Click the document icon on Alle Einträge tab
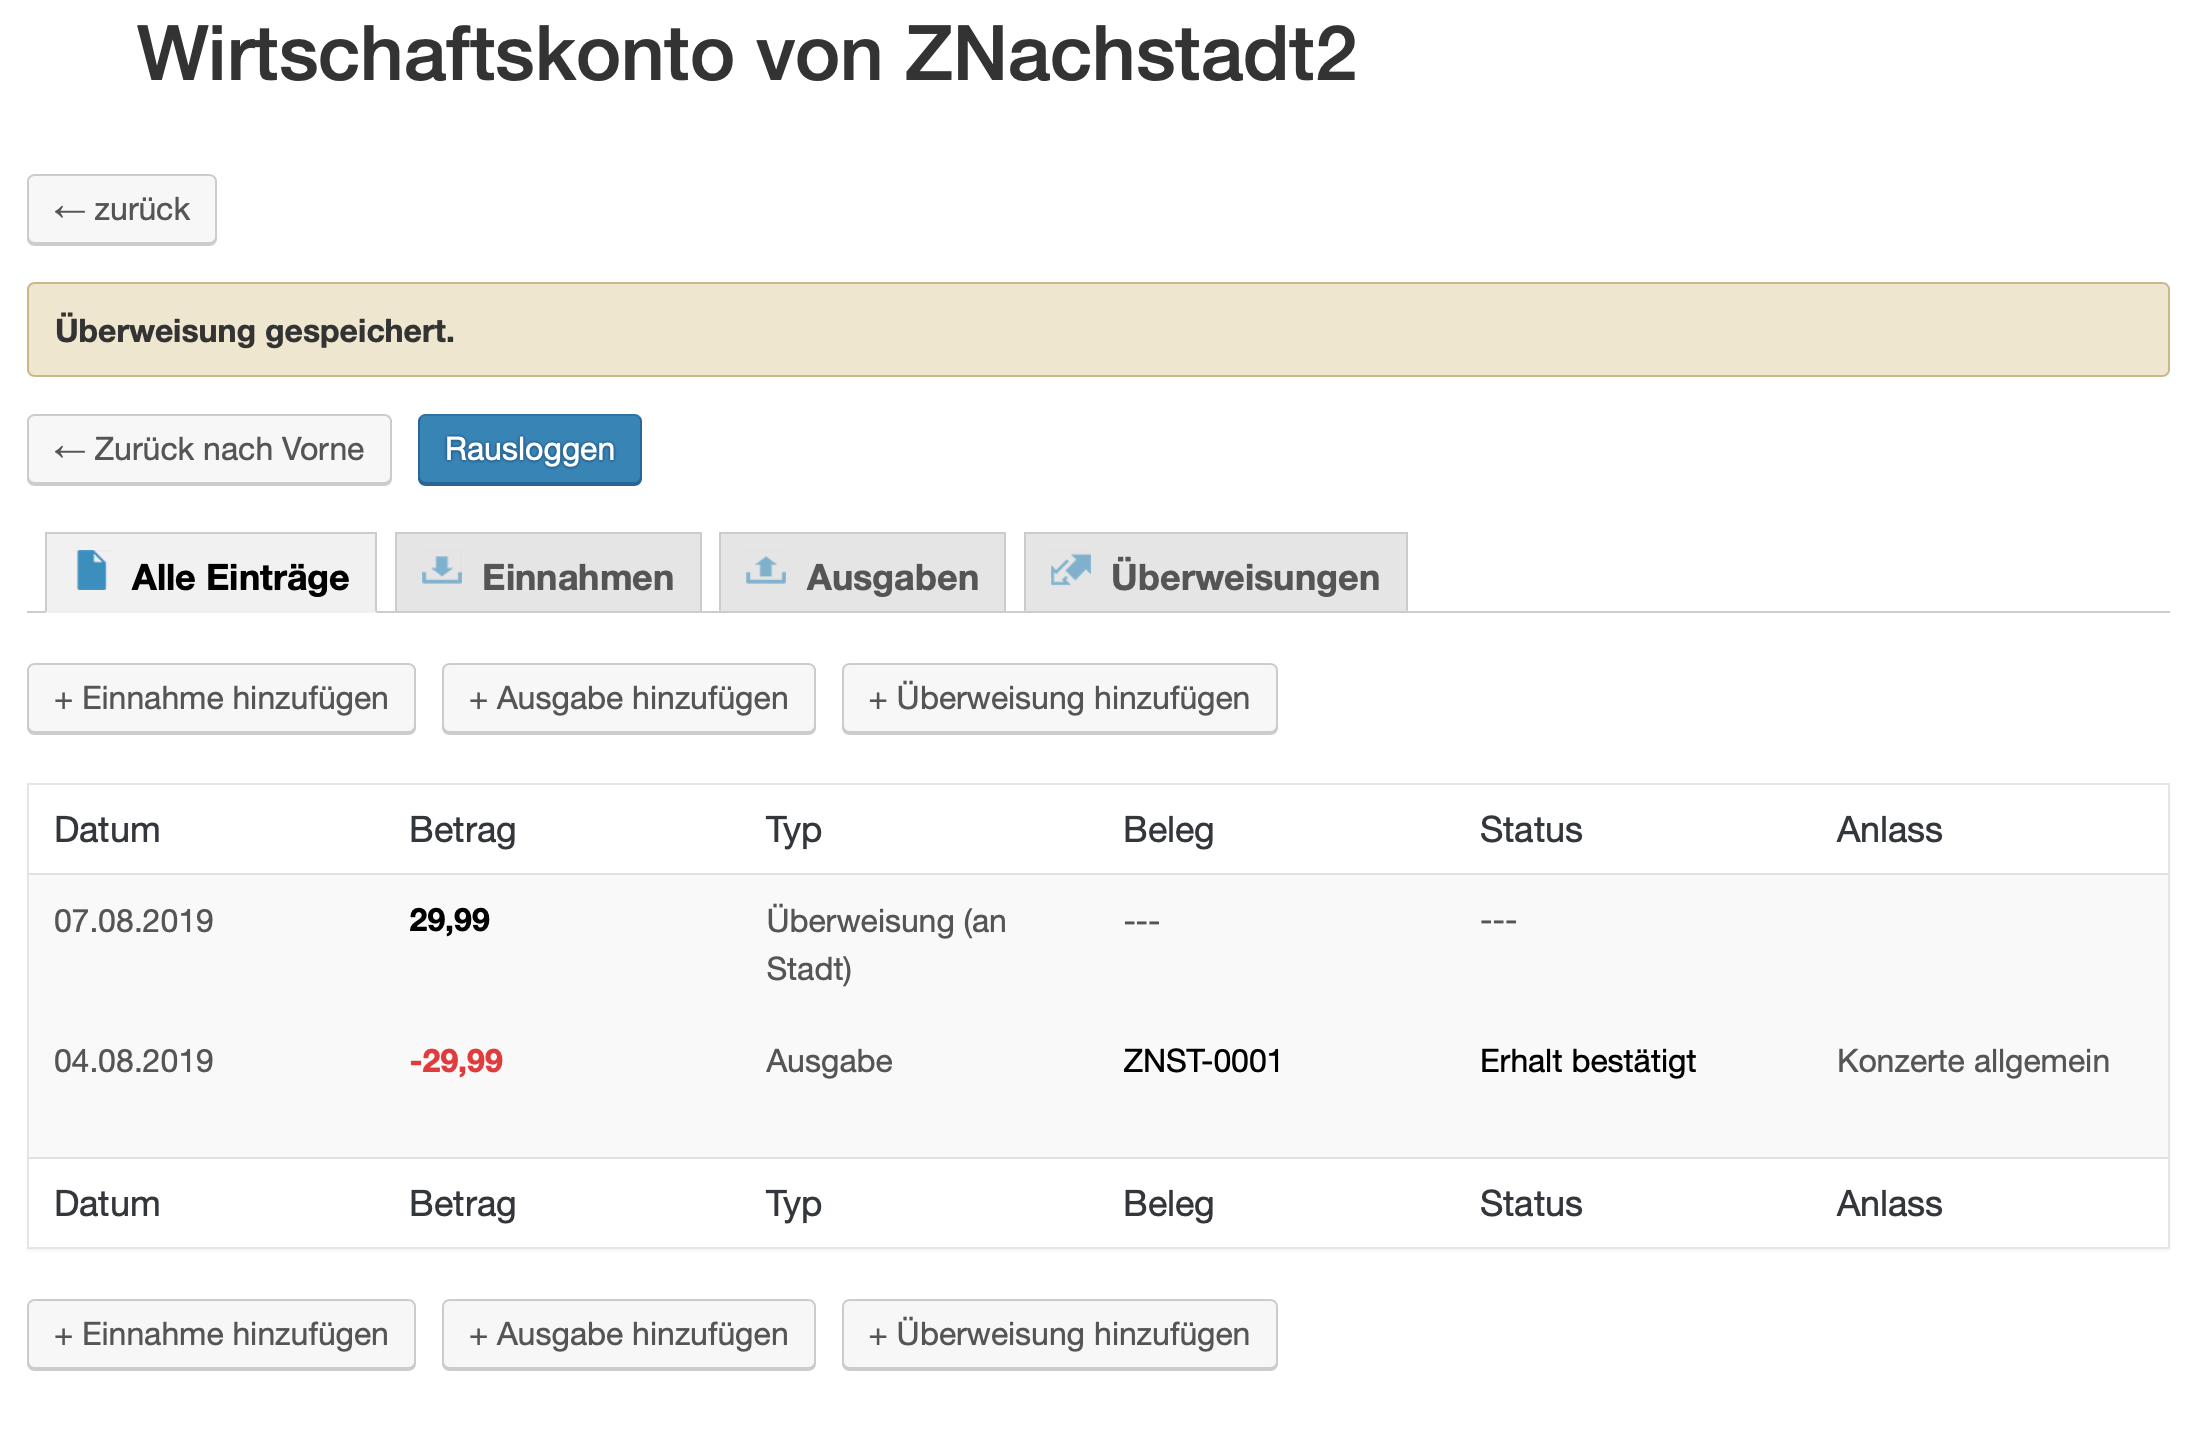The height and width of the screenshot is (1436, 2200). [92, 571]
